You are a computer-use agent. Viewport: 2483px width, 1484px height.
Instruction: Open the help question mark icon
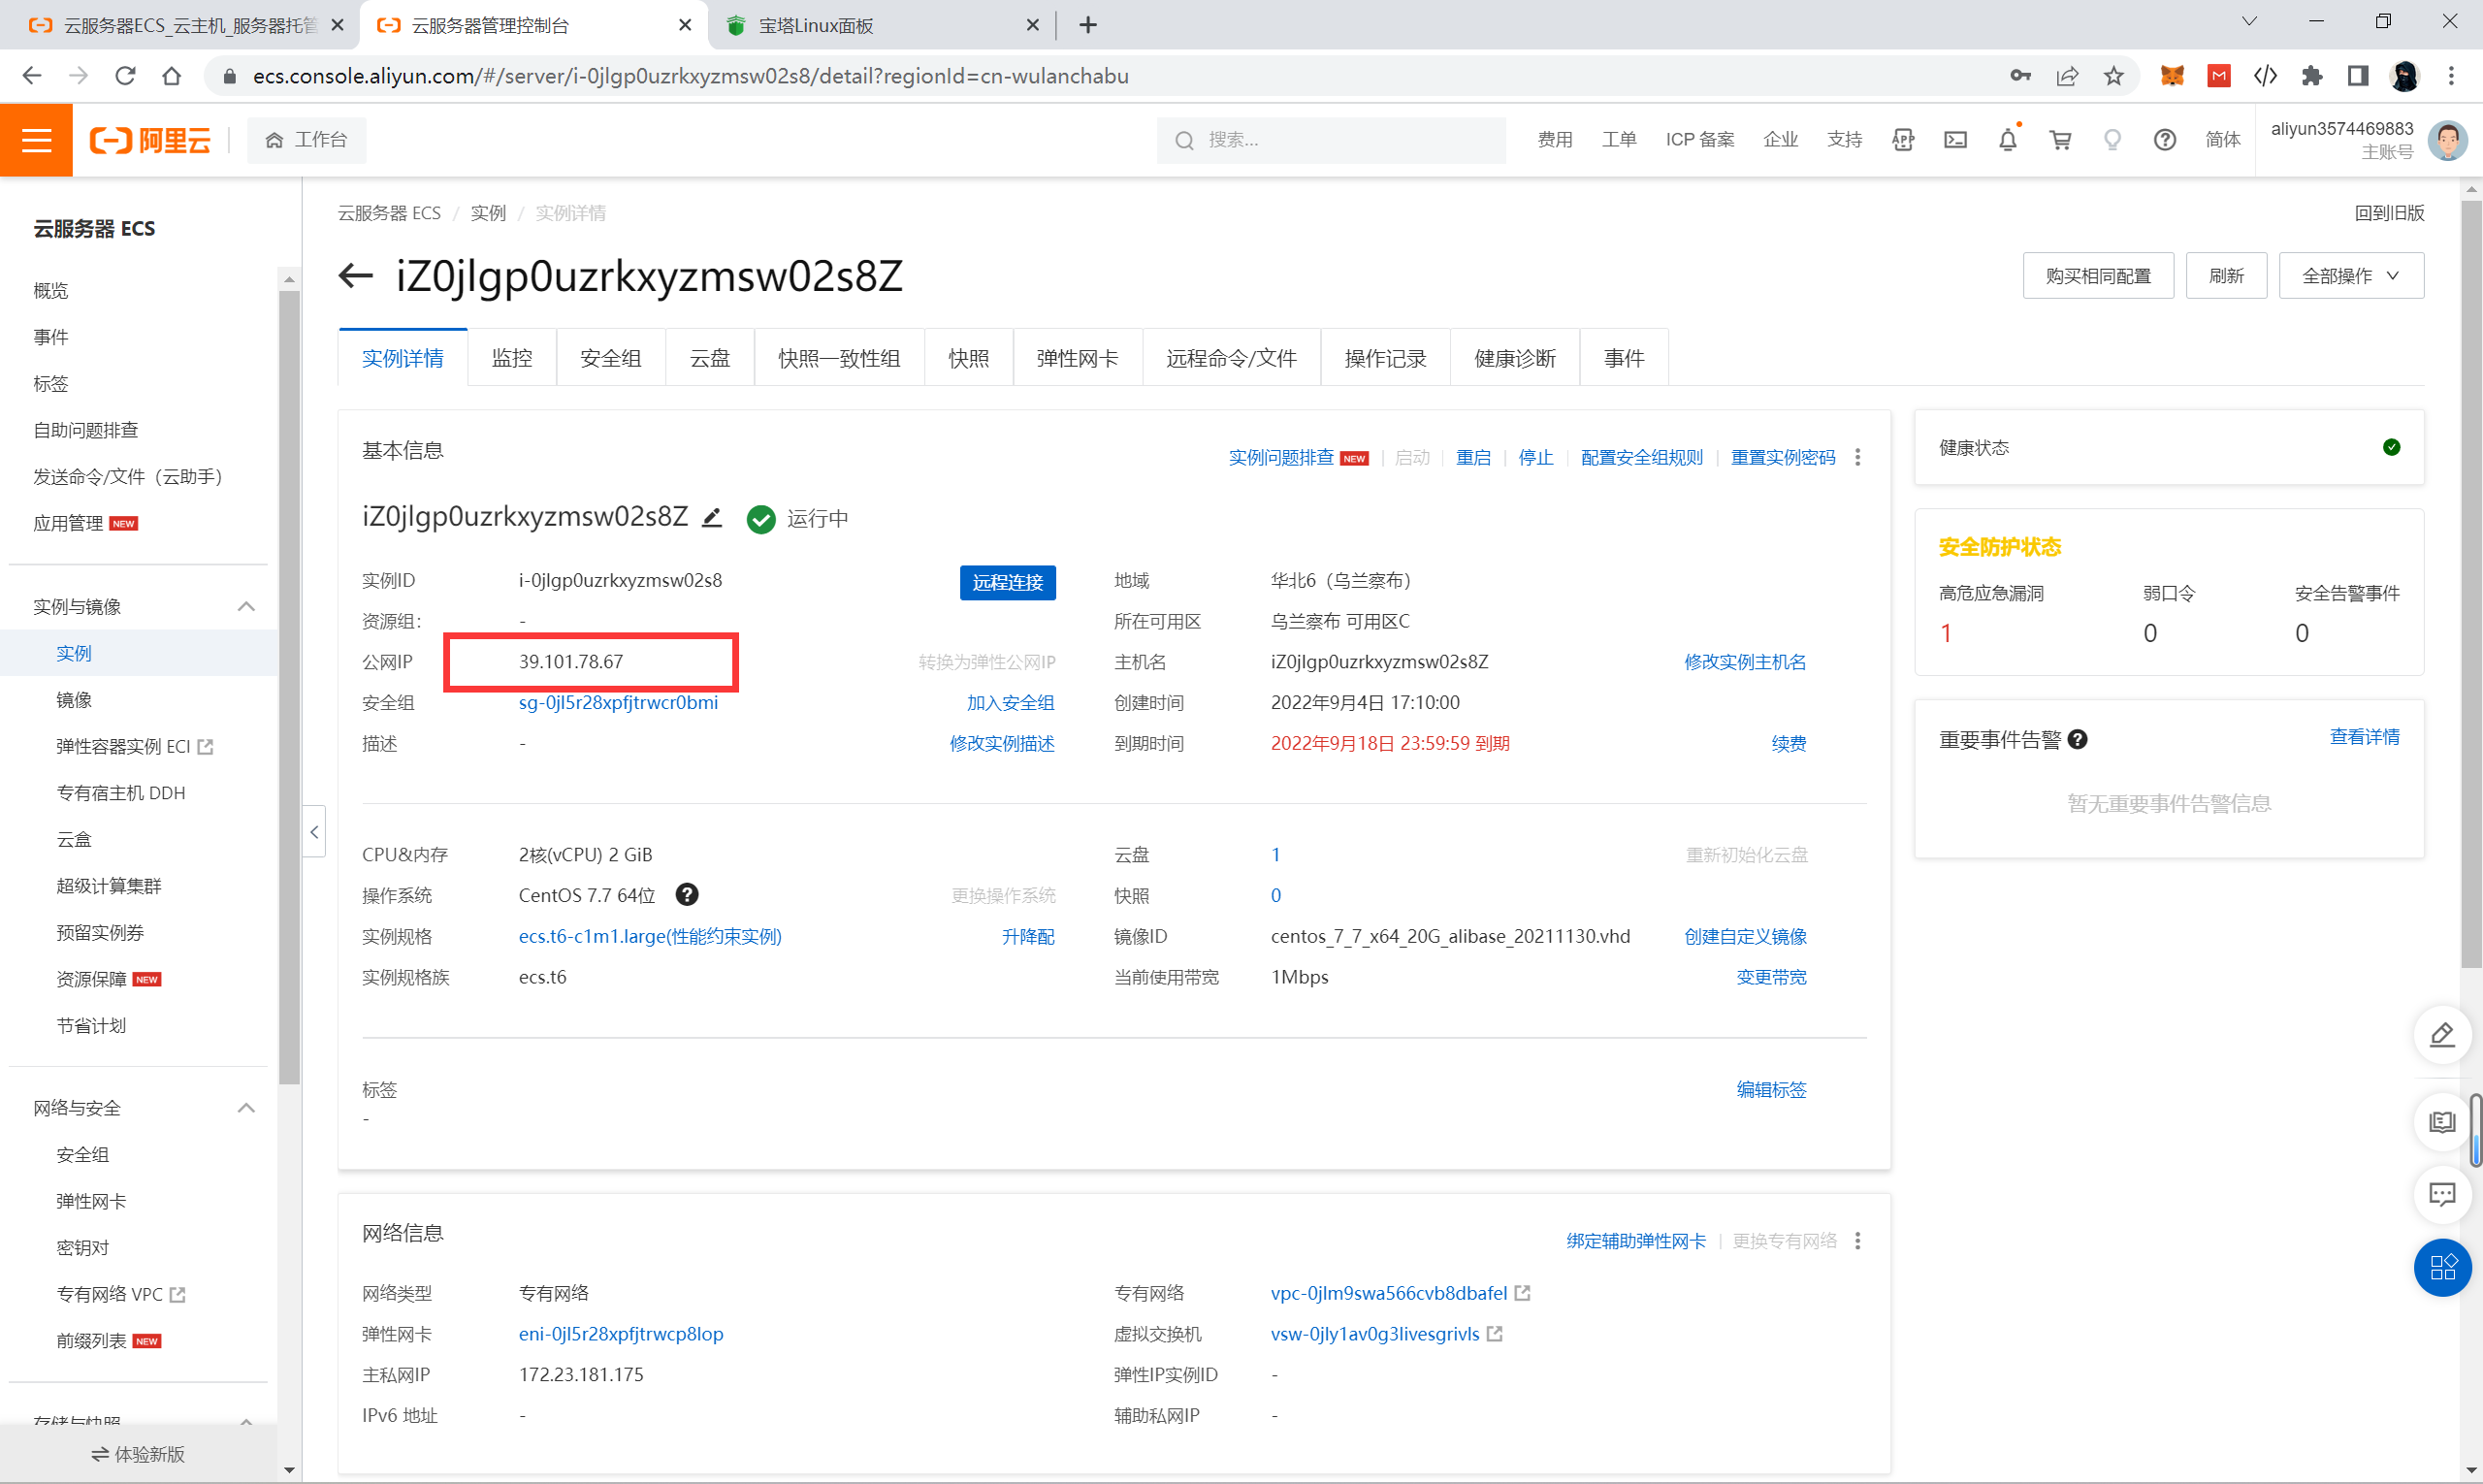tap(2164, 140)
